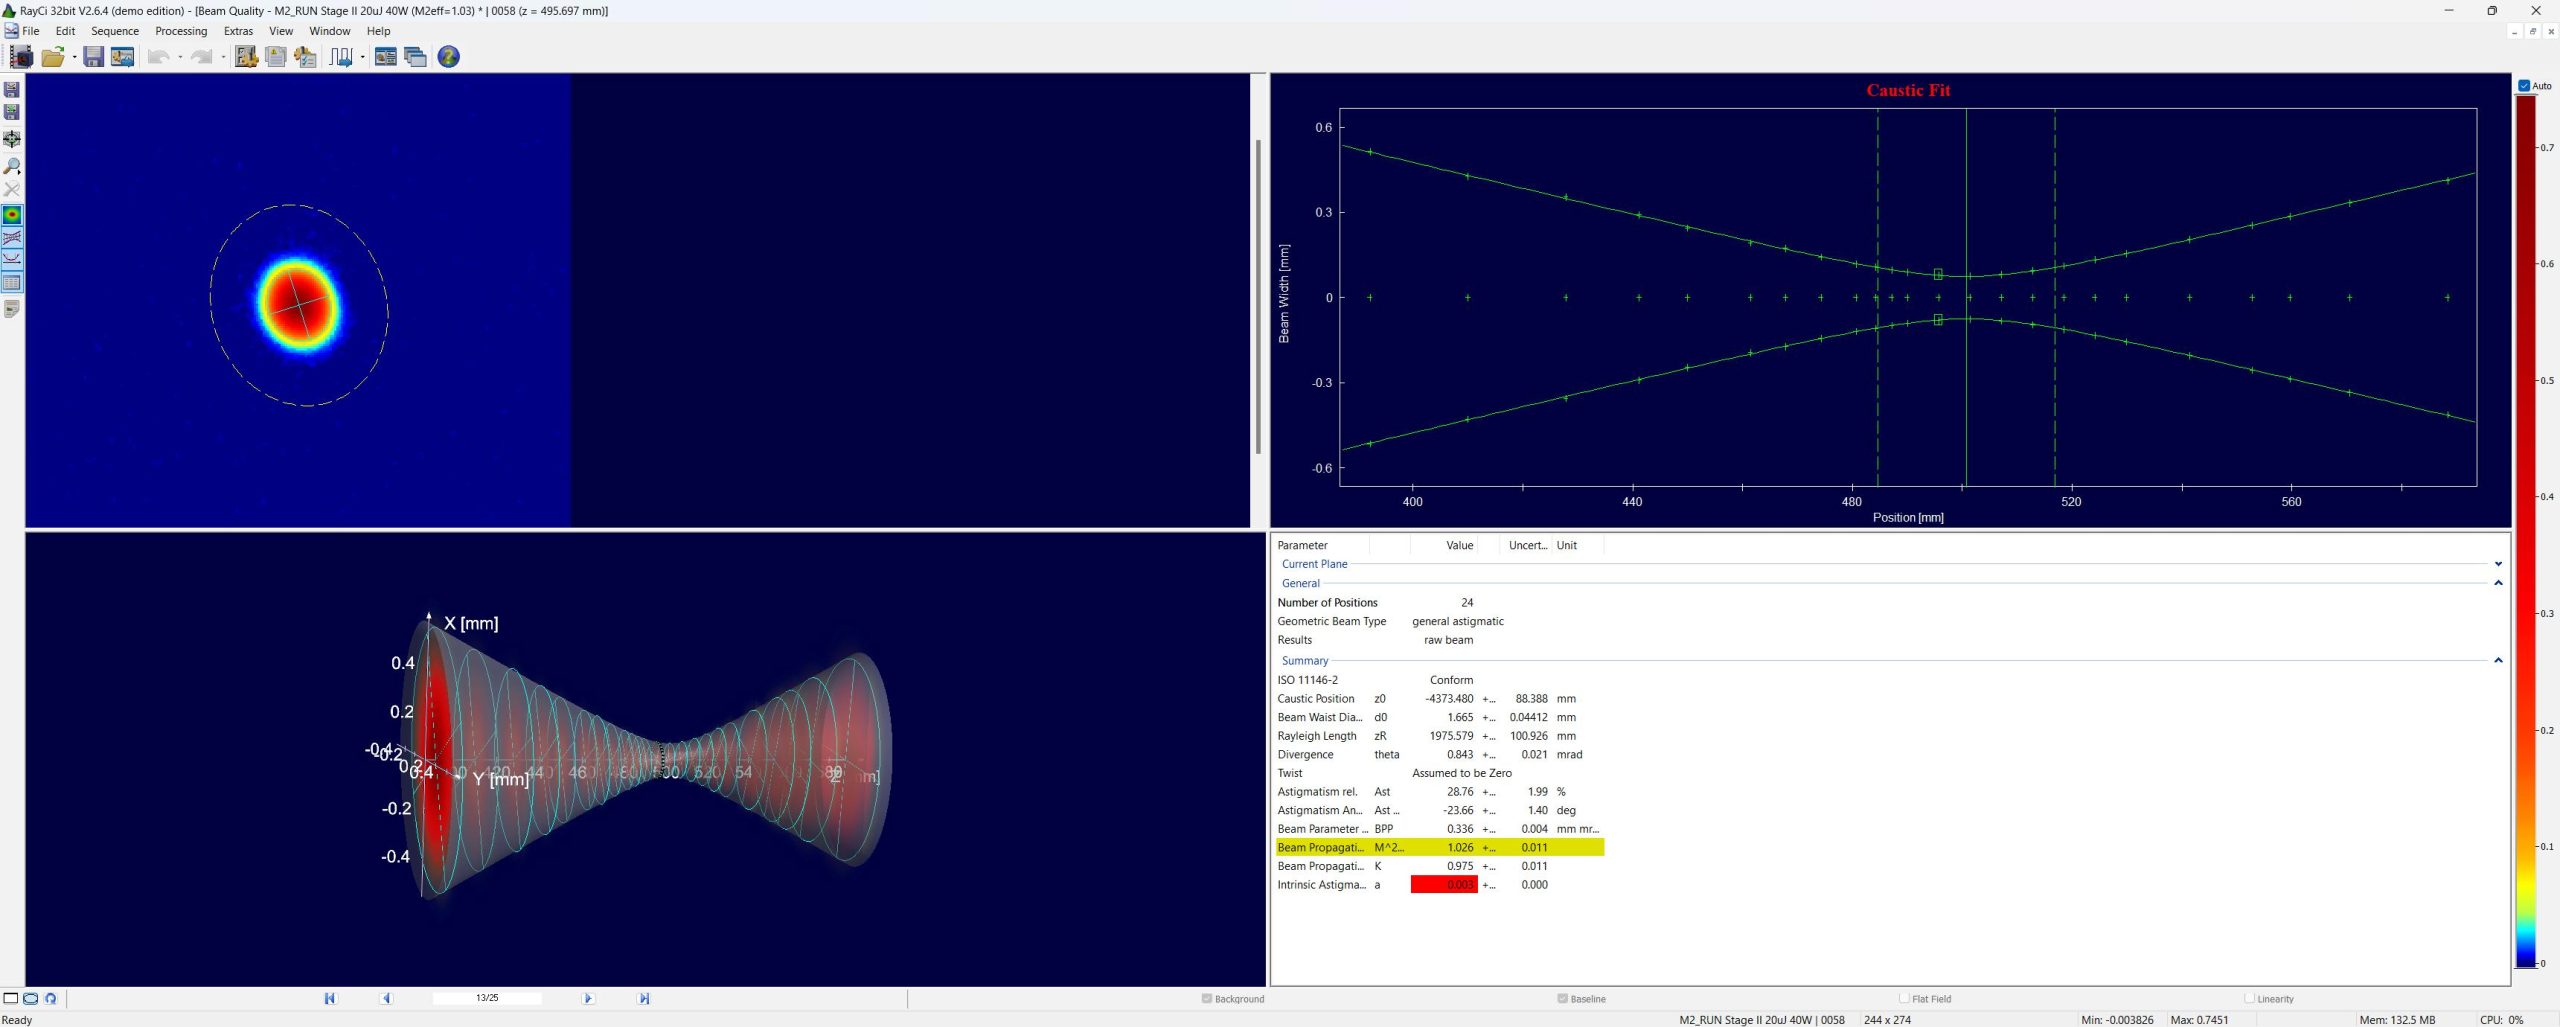The height and width of the screenshot is (1027, 2560).
Task: Click the cascade windows toolbar icon
Action: (x=415, y=57)
